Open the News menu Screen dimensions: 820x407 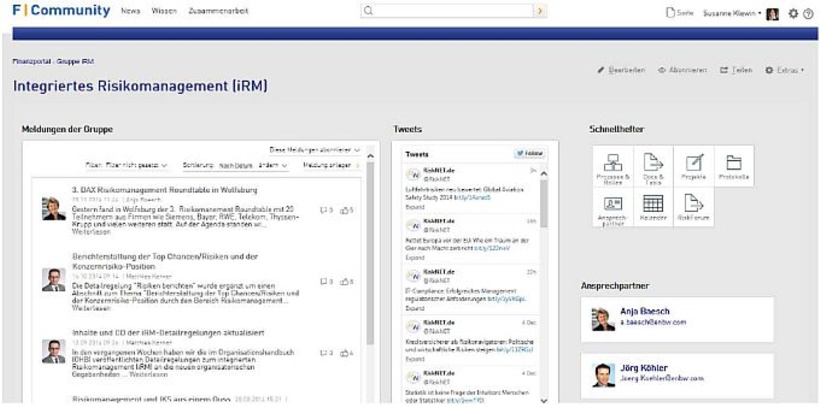(130, 11)
